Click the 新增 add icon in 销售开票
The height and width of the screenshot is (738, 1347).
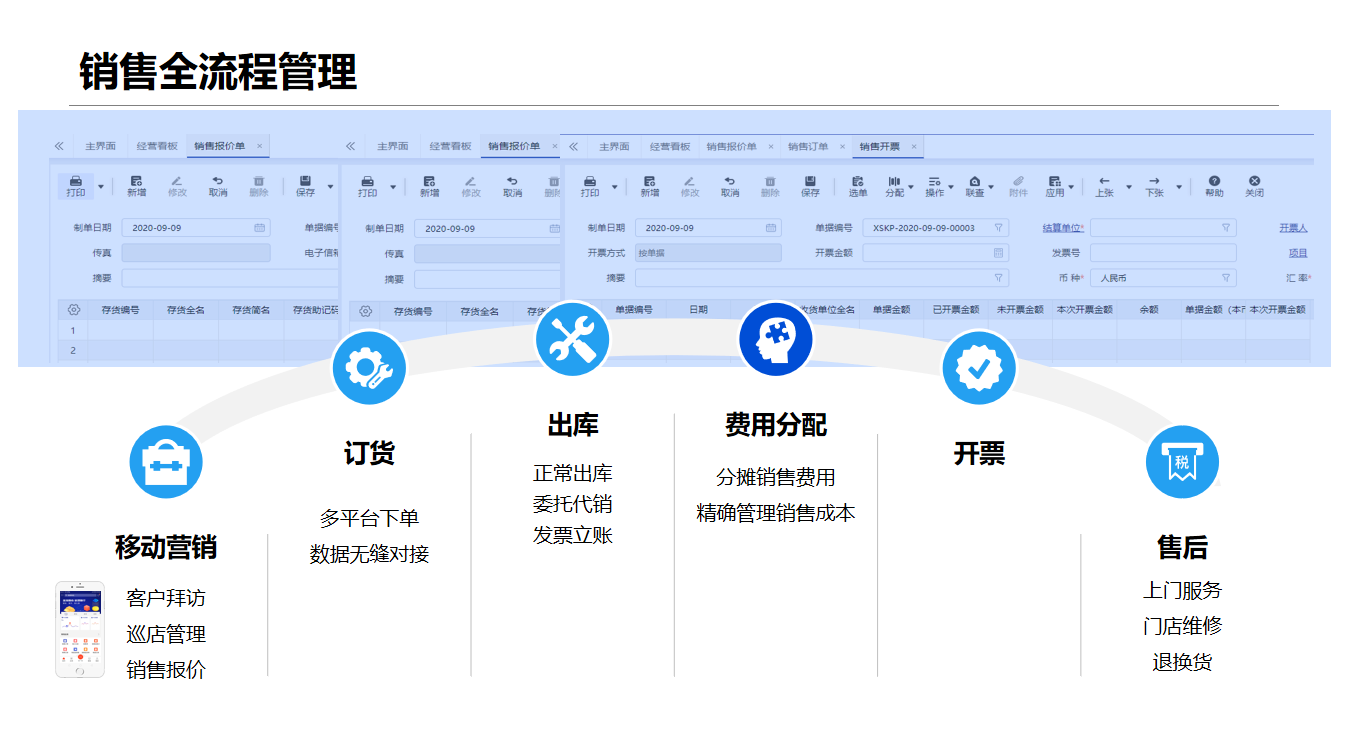(648, 184)
